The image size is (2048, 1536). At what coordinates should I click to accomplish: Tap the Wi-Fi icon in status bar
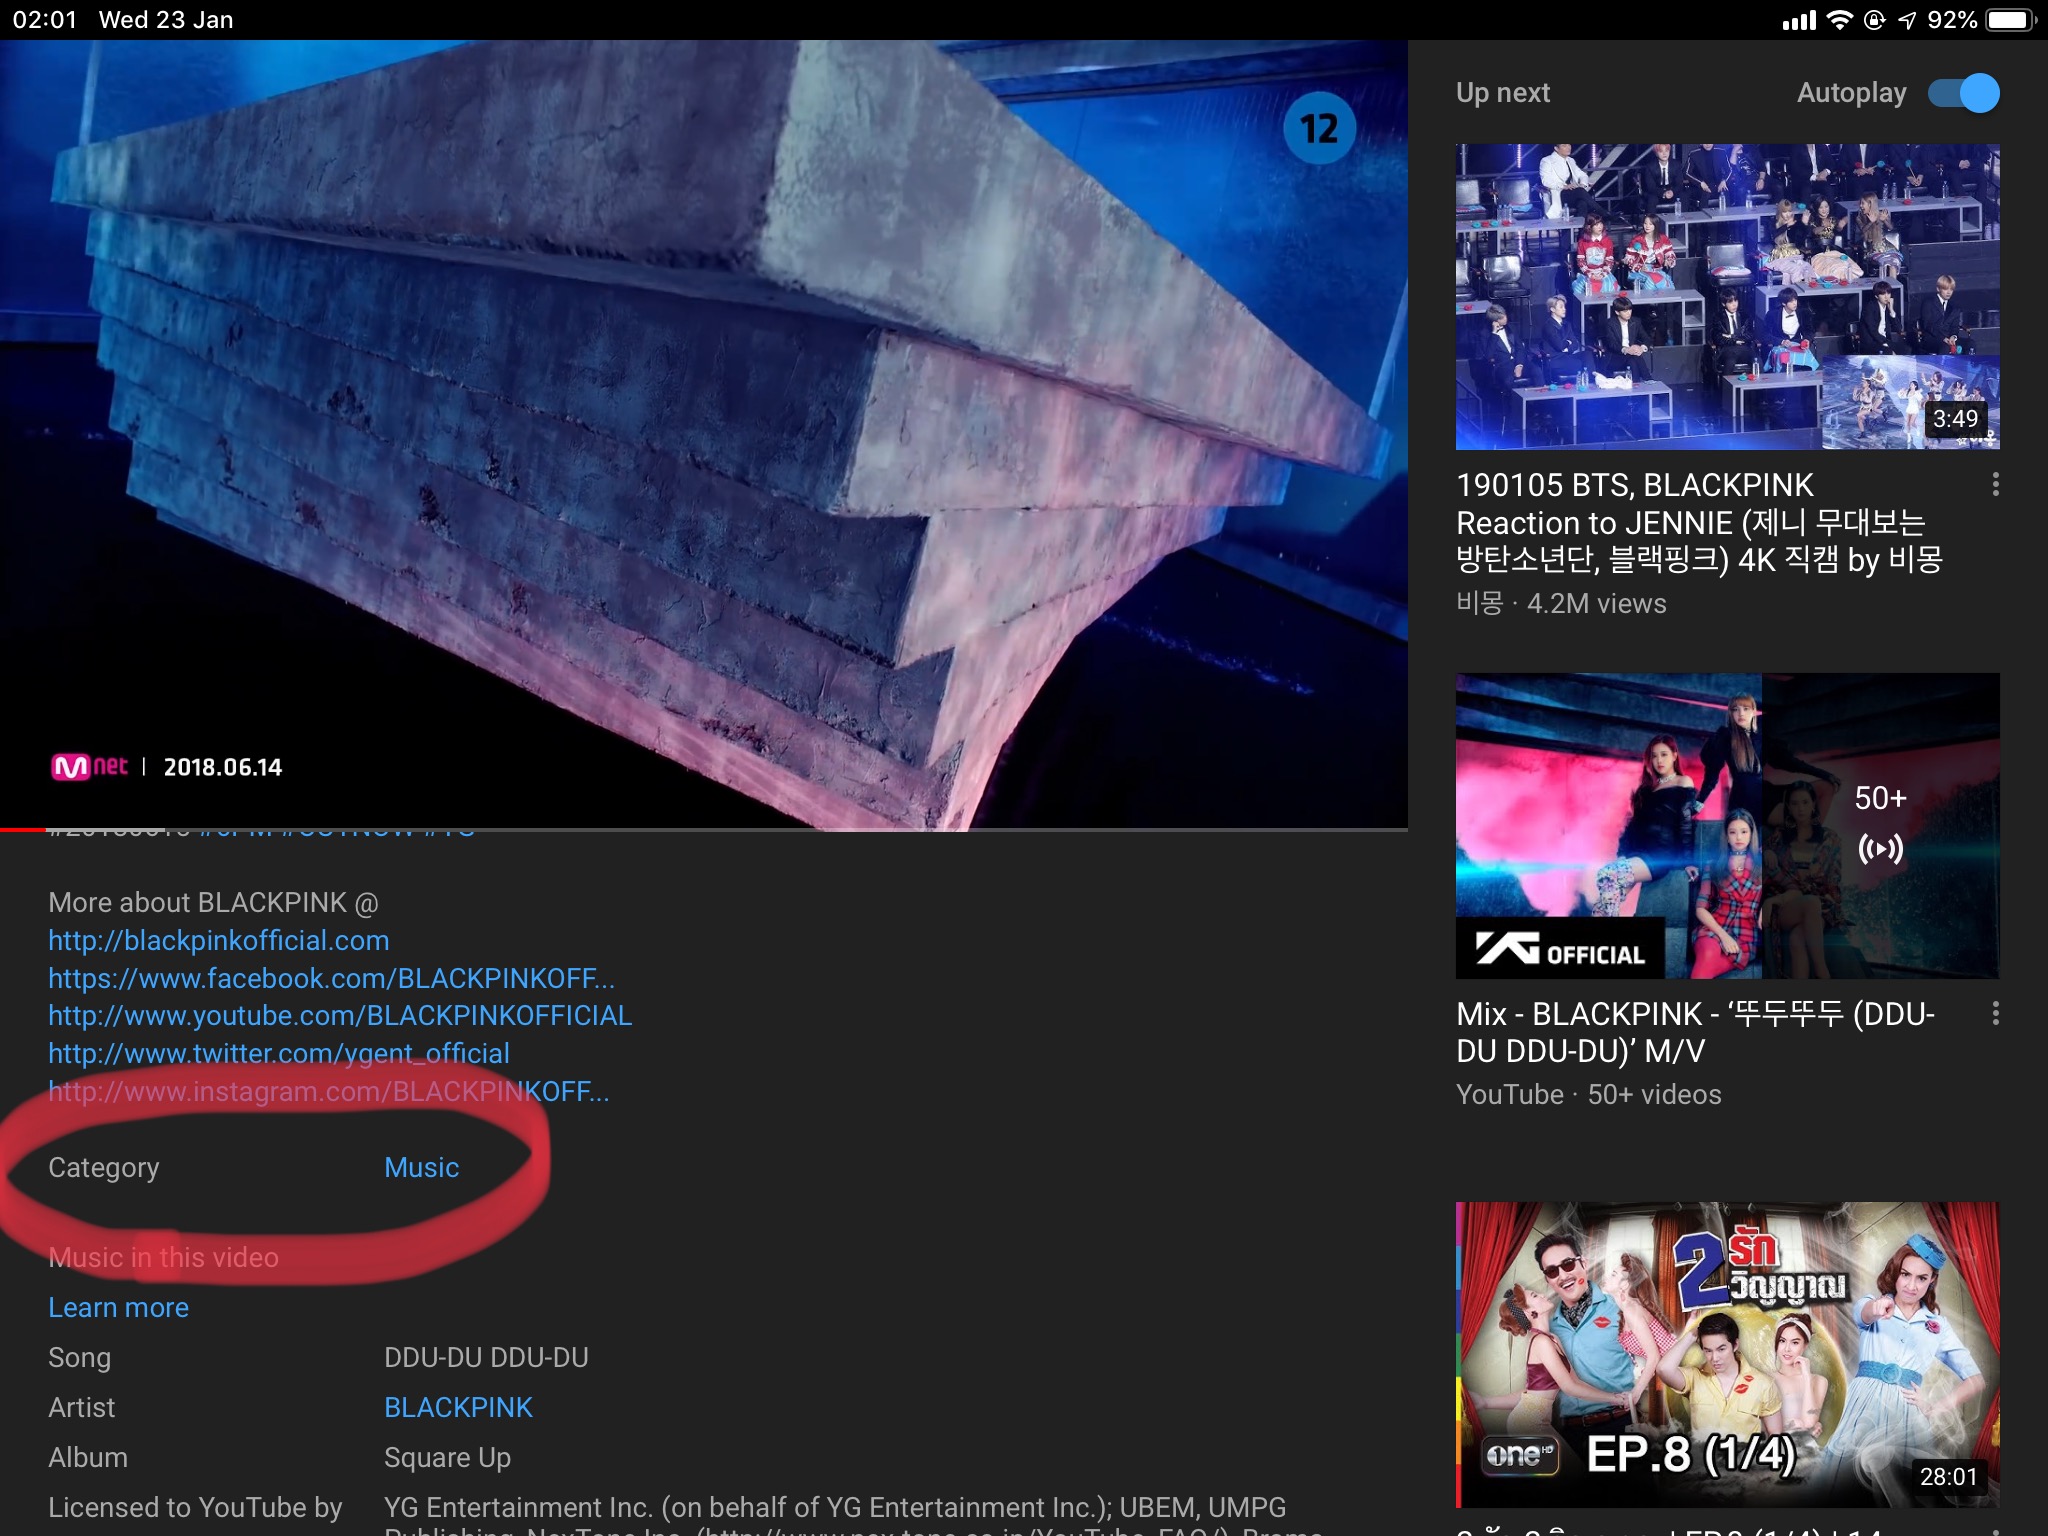pyautogui.click(x=1839, y=20)
